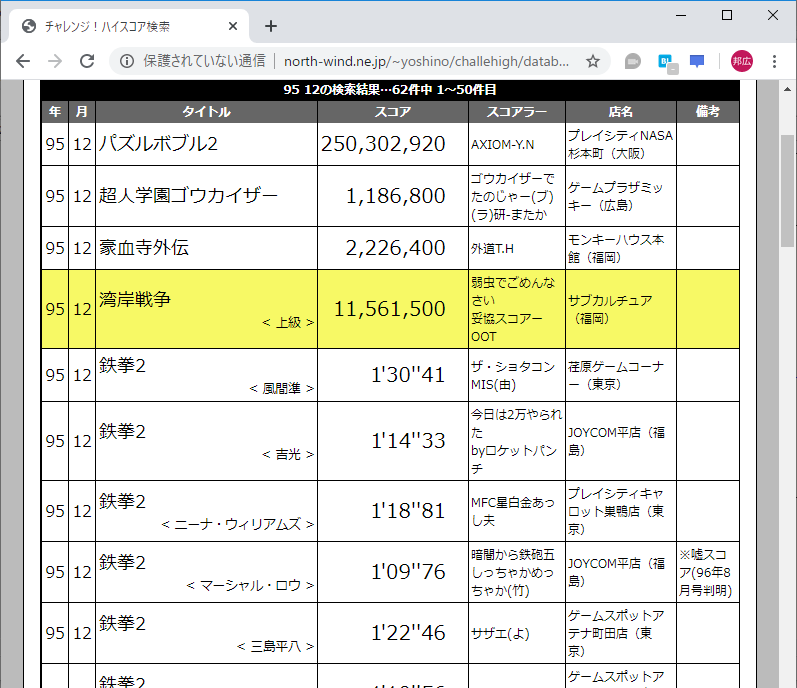
Task: Click the スコアラー column header
Action: coord(517,112)
